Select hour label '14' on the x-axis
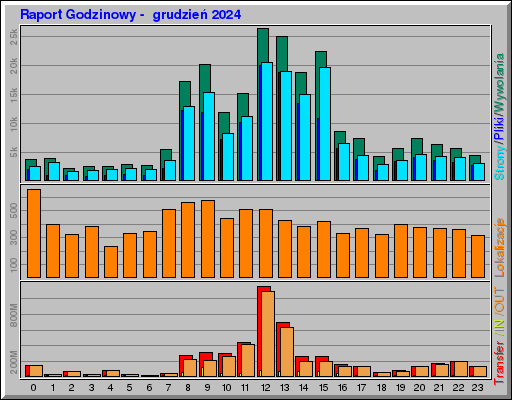 click(x=304, y=388)
